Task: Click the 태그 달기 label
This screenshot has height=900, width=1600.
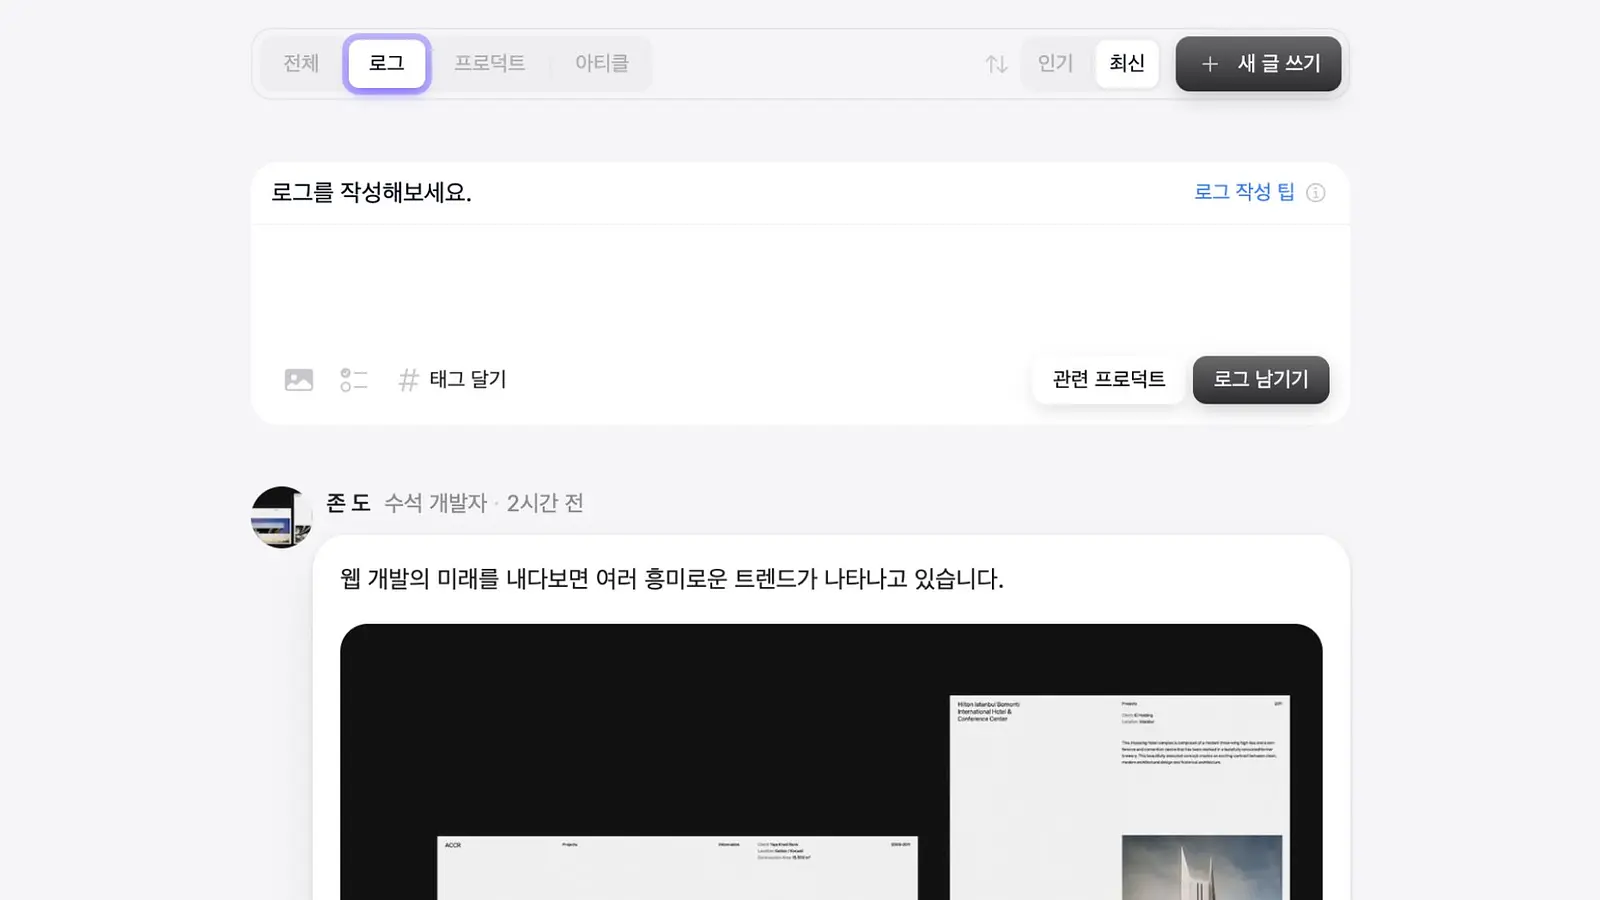Action: point(468,380)
